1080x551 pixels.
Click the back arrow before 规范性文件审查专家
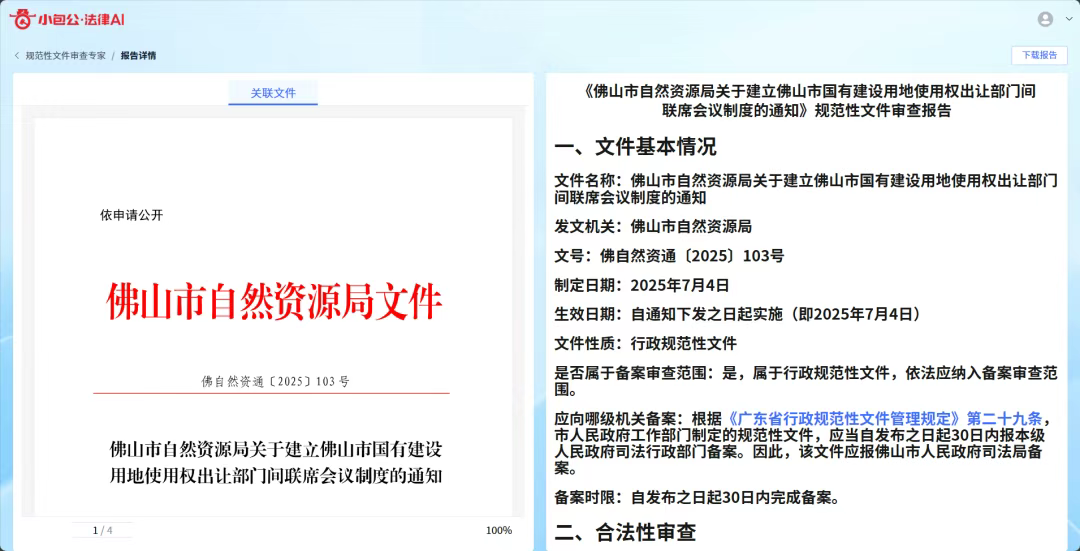coord(17,56)
